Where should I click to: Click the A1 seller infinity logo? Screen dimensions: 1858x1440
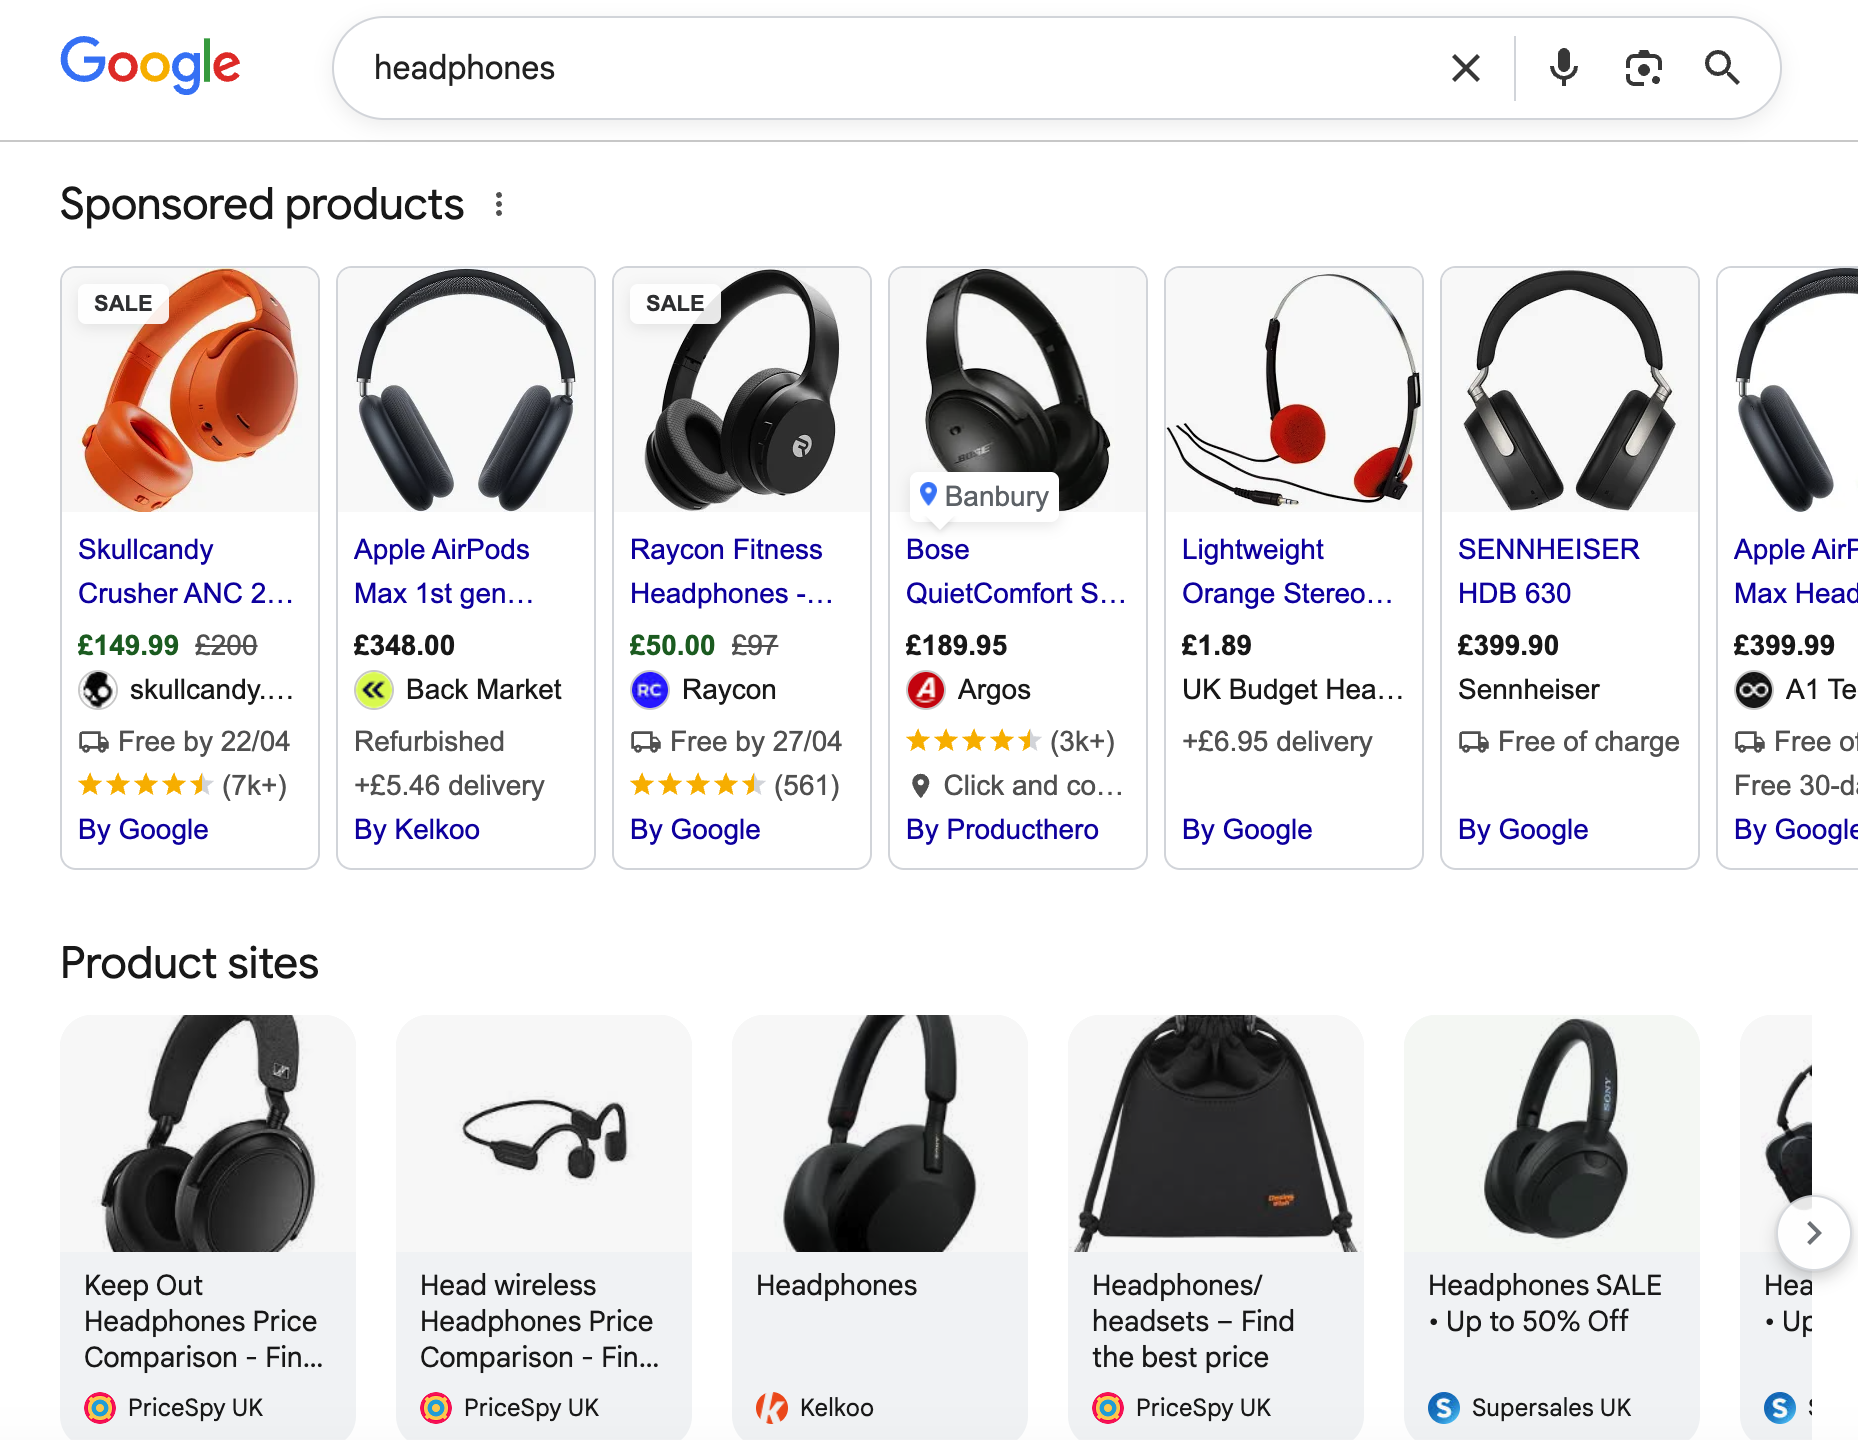(1753, 690)
